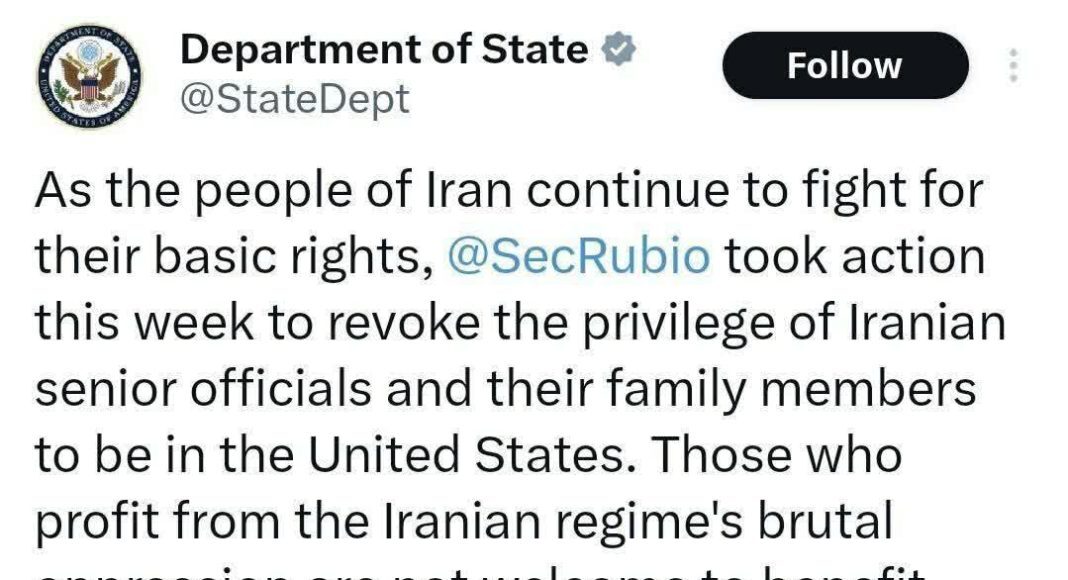Open the Department of State seal avatar
Viewport: 1068px width, 580px height.
pyautogui.click(x=90, y=76)
